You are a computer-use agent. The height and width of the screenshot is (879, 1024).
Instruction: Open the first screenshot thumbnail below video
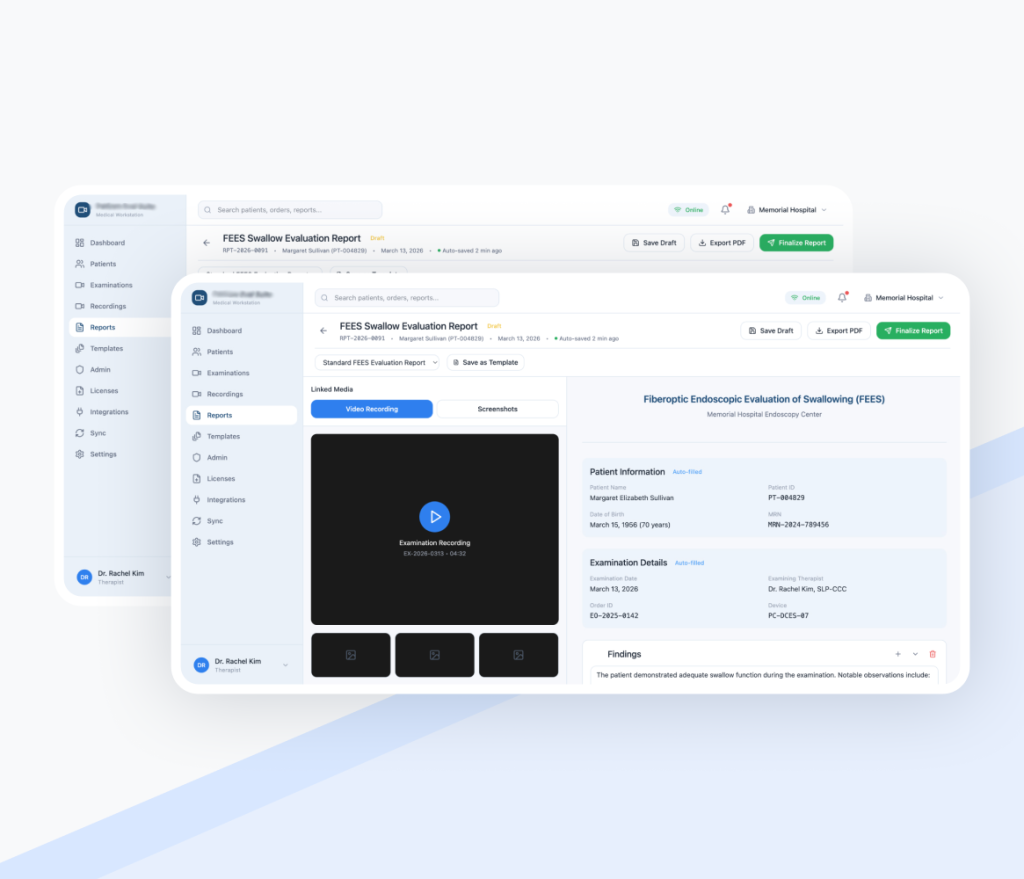(x=350, y=655)
